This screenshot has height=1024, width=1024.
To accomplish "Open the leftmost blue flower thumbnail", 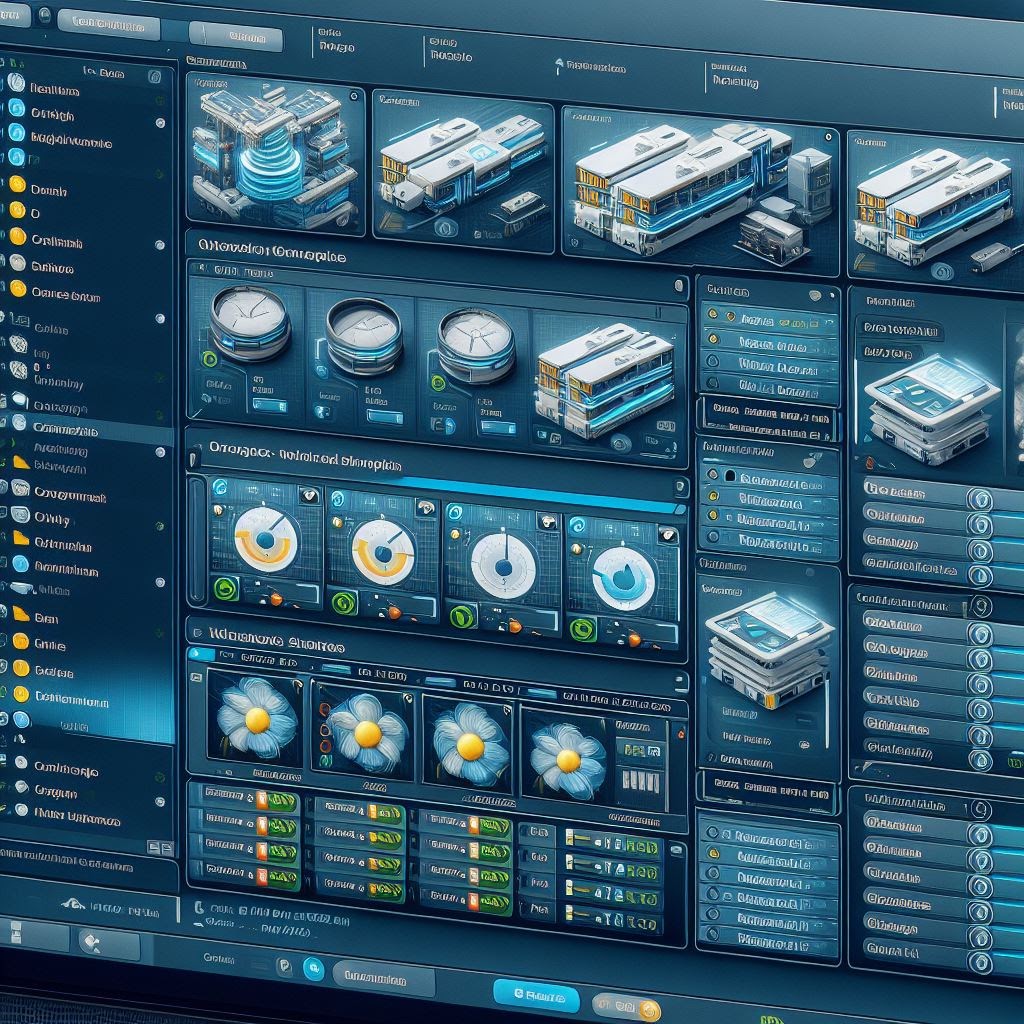I will (x=256, y=719).
